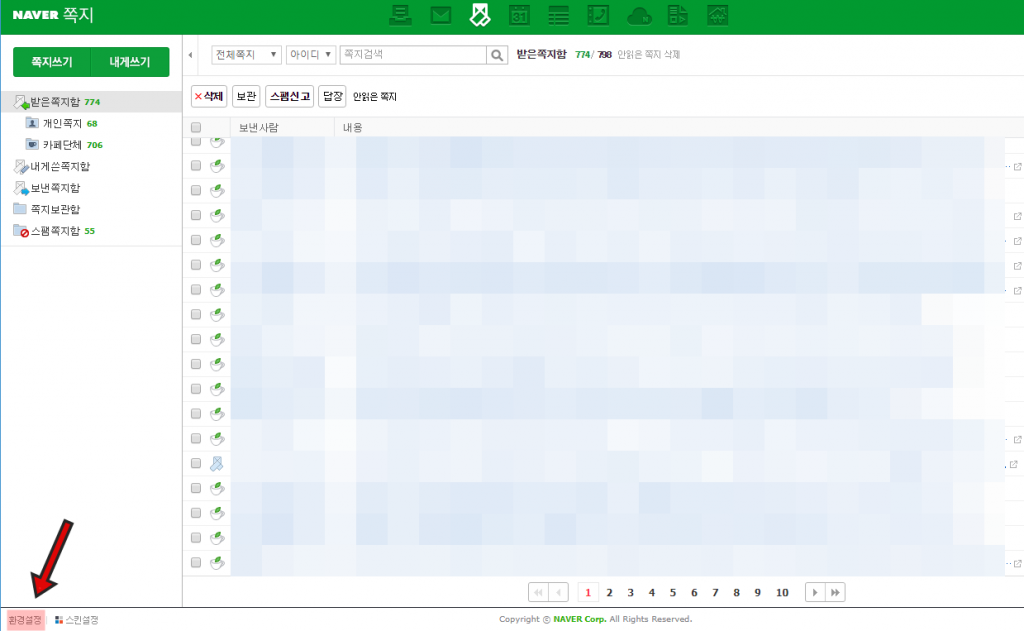Screen dimensions: 1024x631
Task: Select page 5 in pagination
Action: coord(673,592)
